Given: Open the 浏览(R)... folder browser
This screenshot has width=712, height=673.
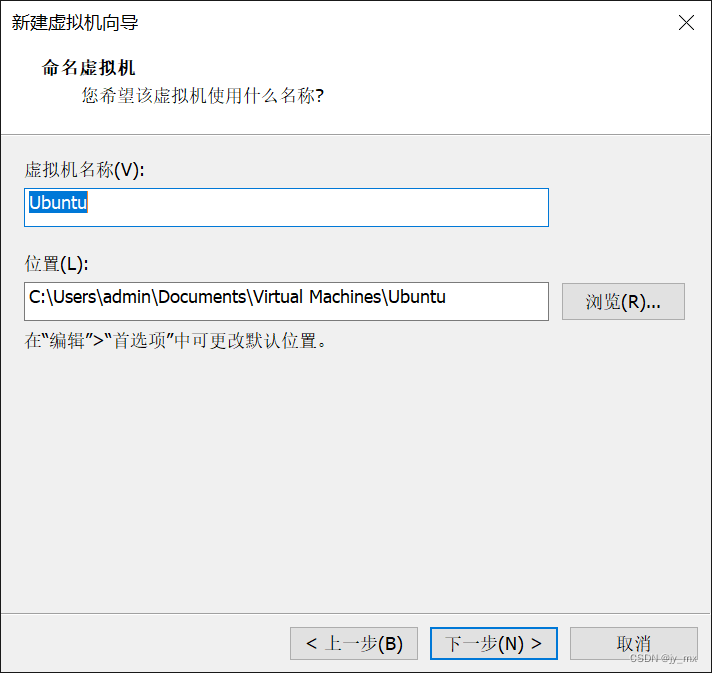Looking at the screenshot, I should [623, 302].
